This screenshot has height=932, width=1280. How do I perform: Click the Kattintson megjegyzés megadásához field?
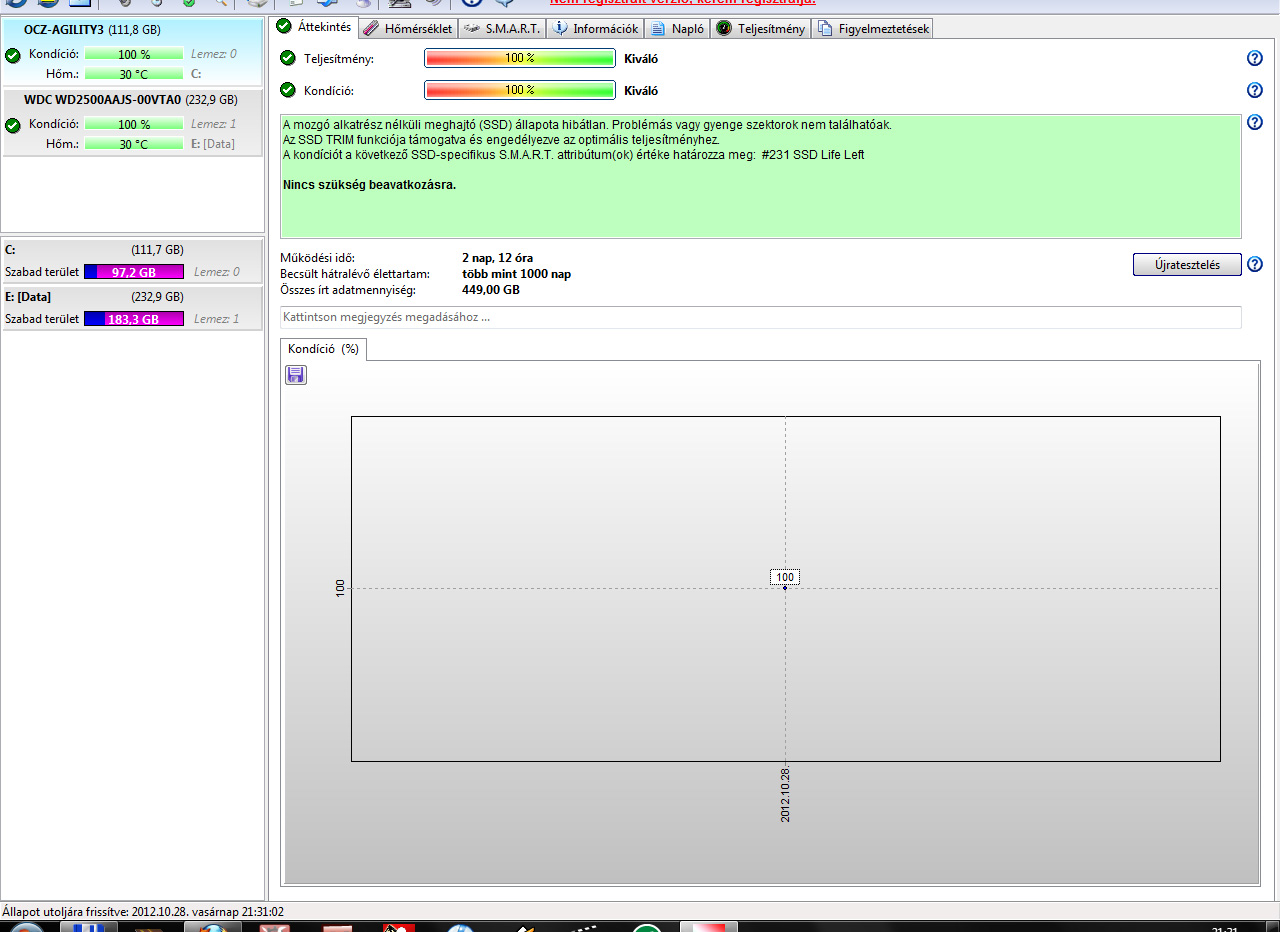tap(760, 317)
